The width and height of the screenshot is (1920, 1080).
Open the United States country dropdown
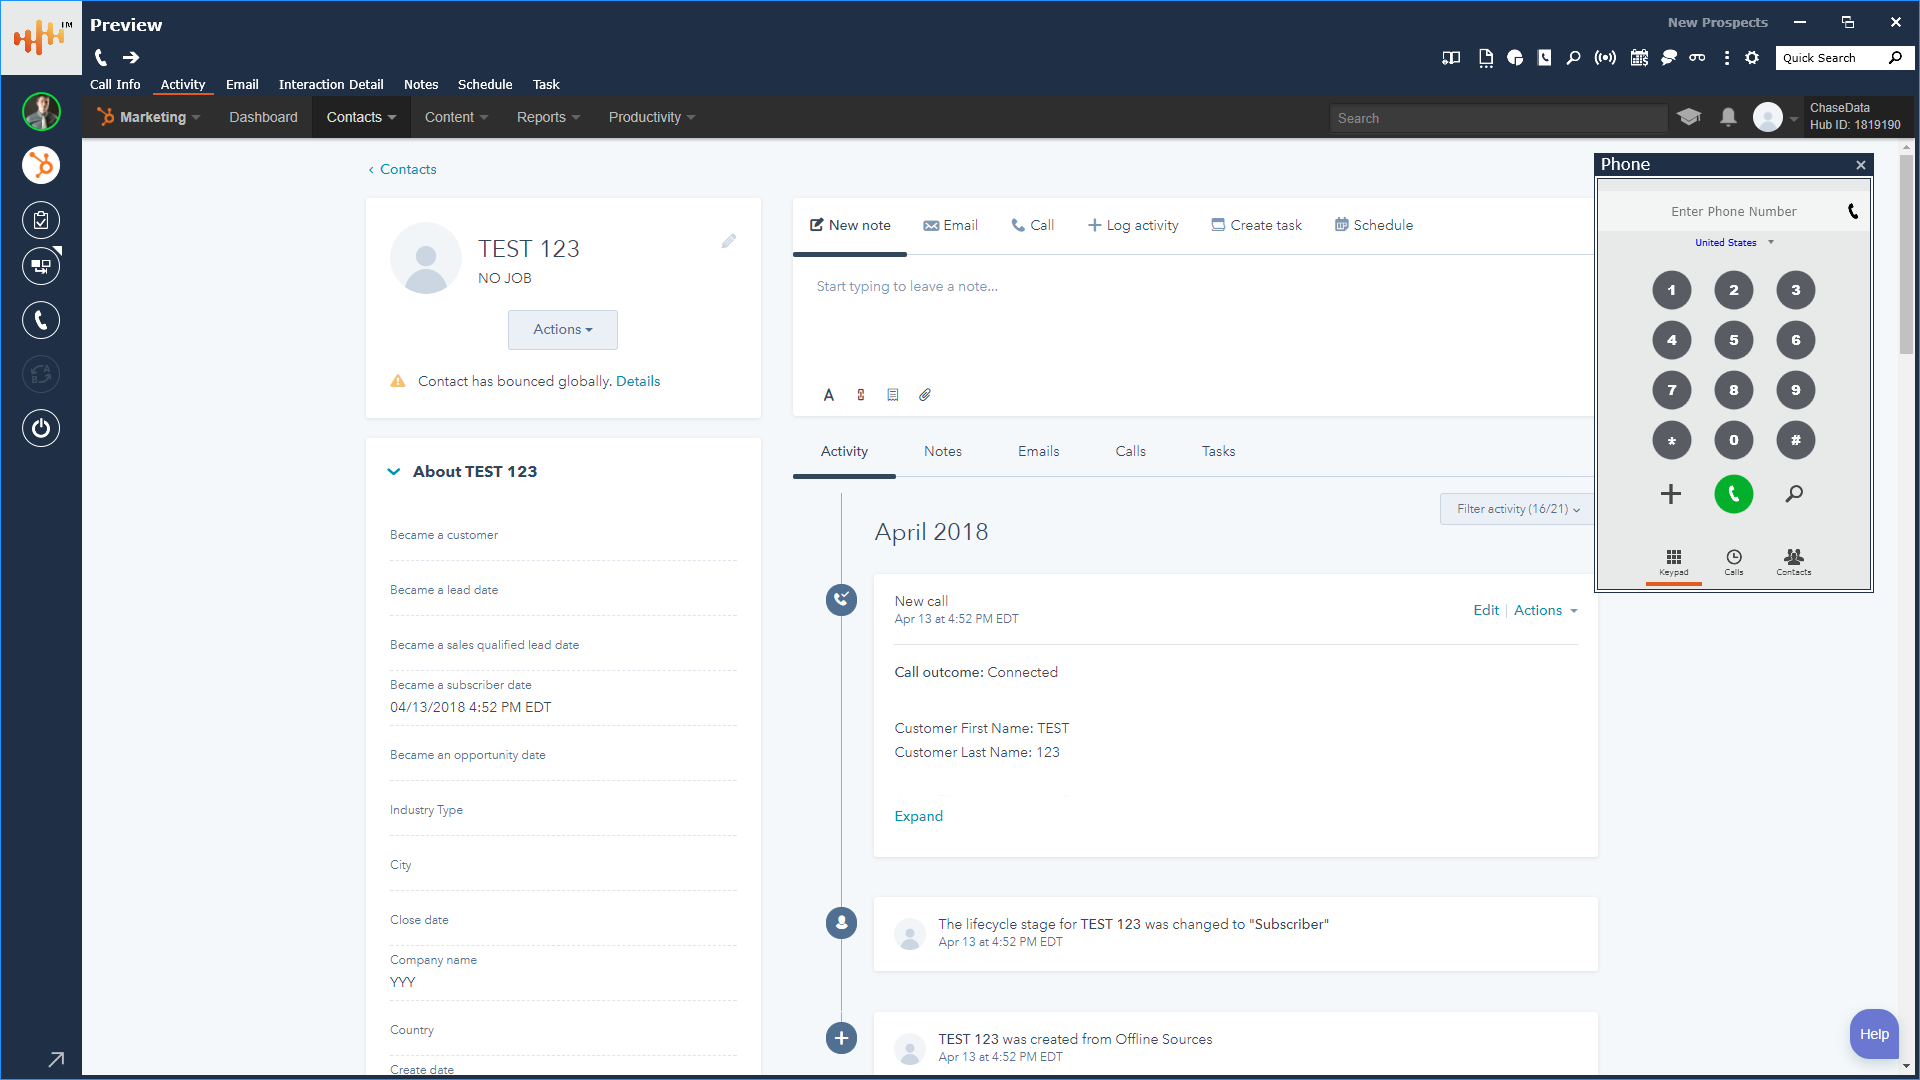coord(1733,242)
